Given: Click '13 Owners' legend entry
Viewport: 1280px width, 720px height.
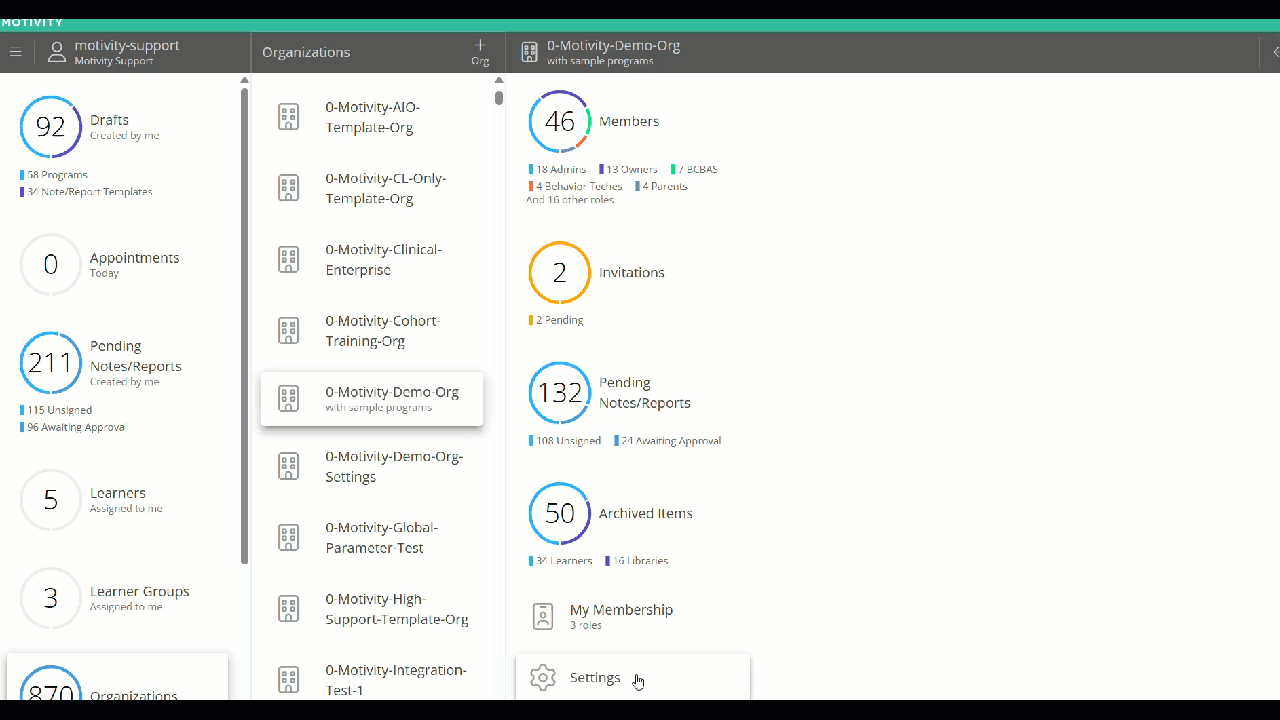Looking at the screenshot, I should pos(630,169).
